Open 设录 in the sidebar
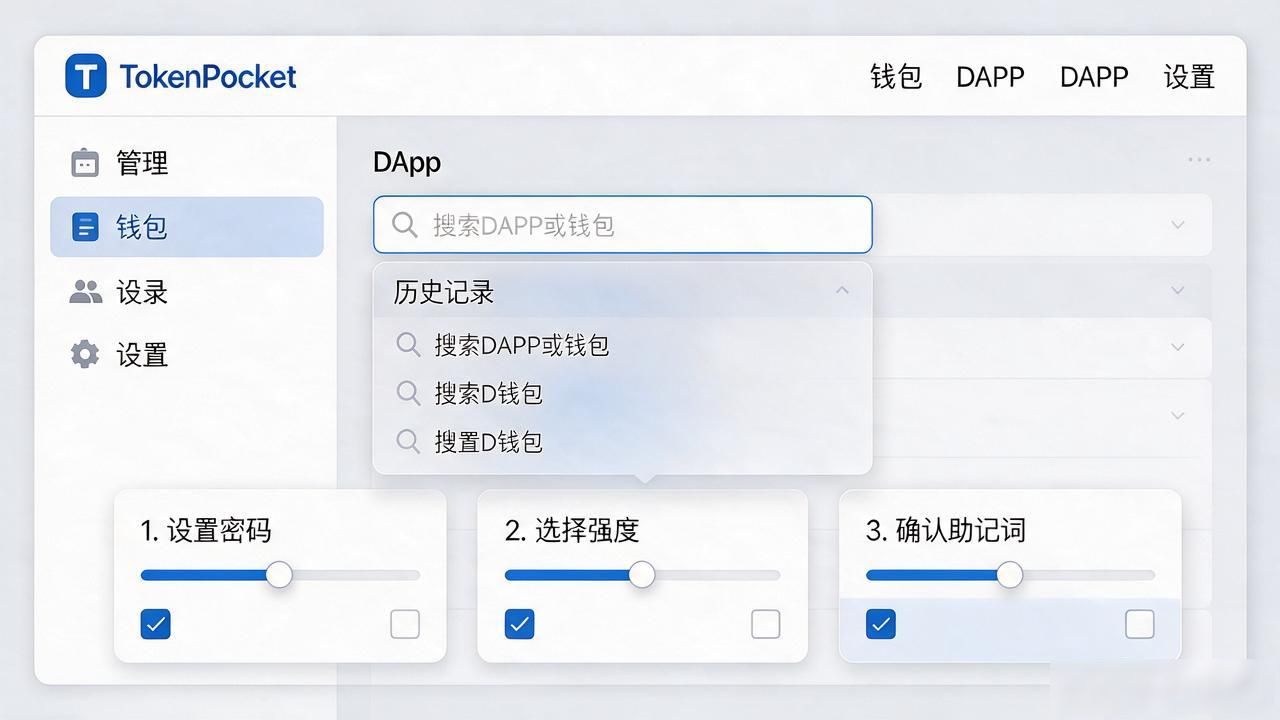 pos(187,292)
